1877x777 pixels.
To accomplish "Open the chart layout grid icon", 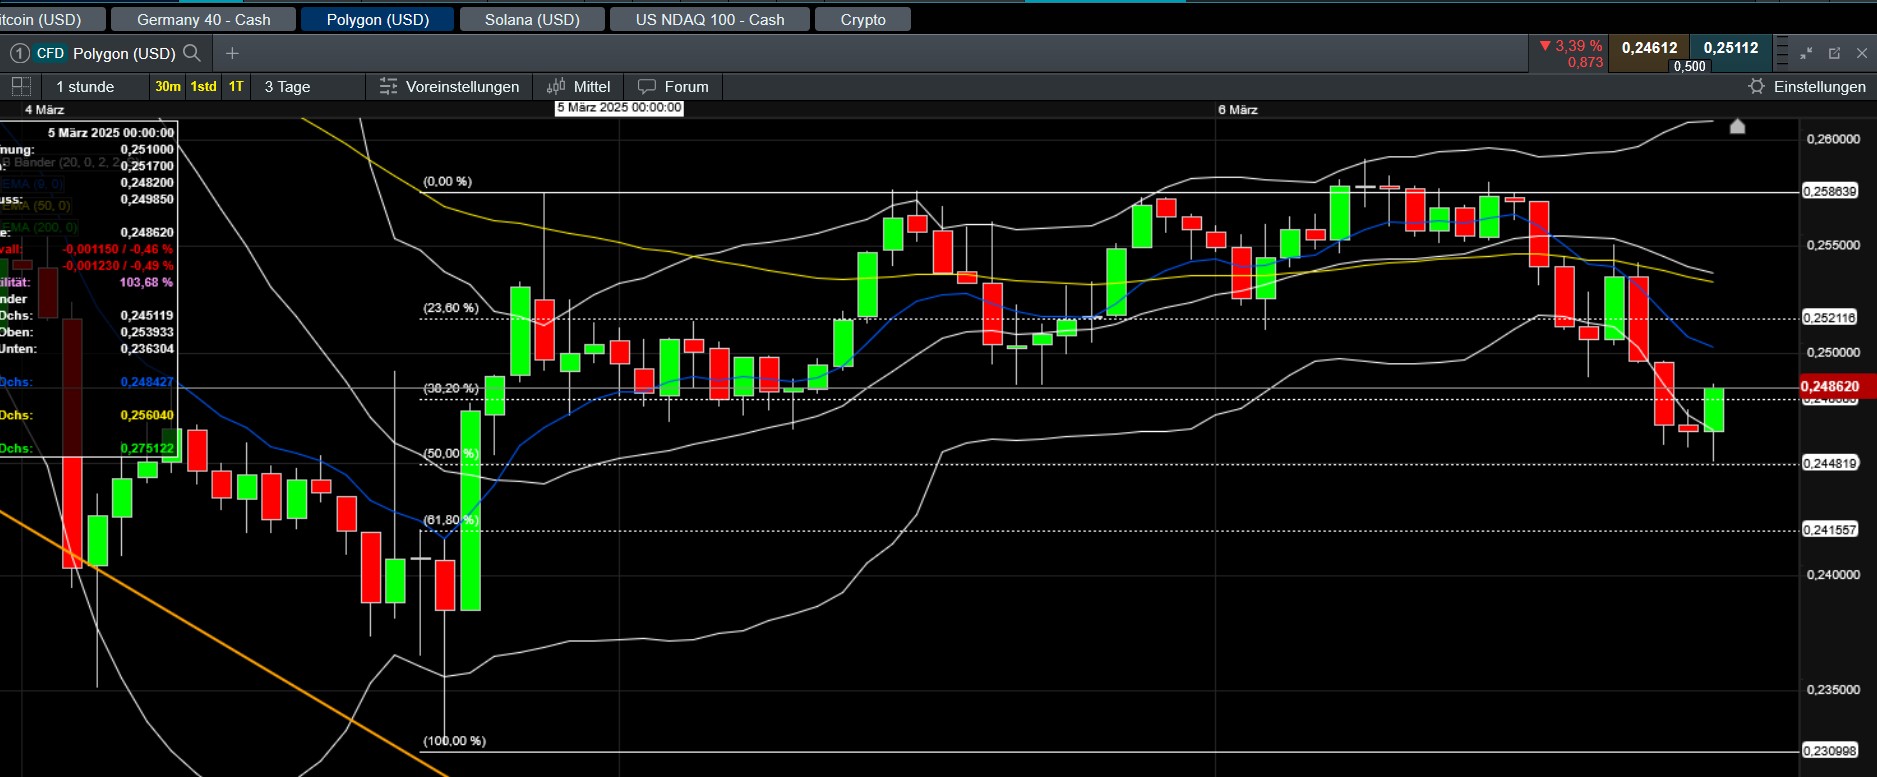I will [x=20, y=86].
